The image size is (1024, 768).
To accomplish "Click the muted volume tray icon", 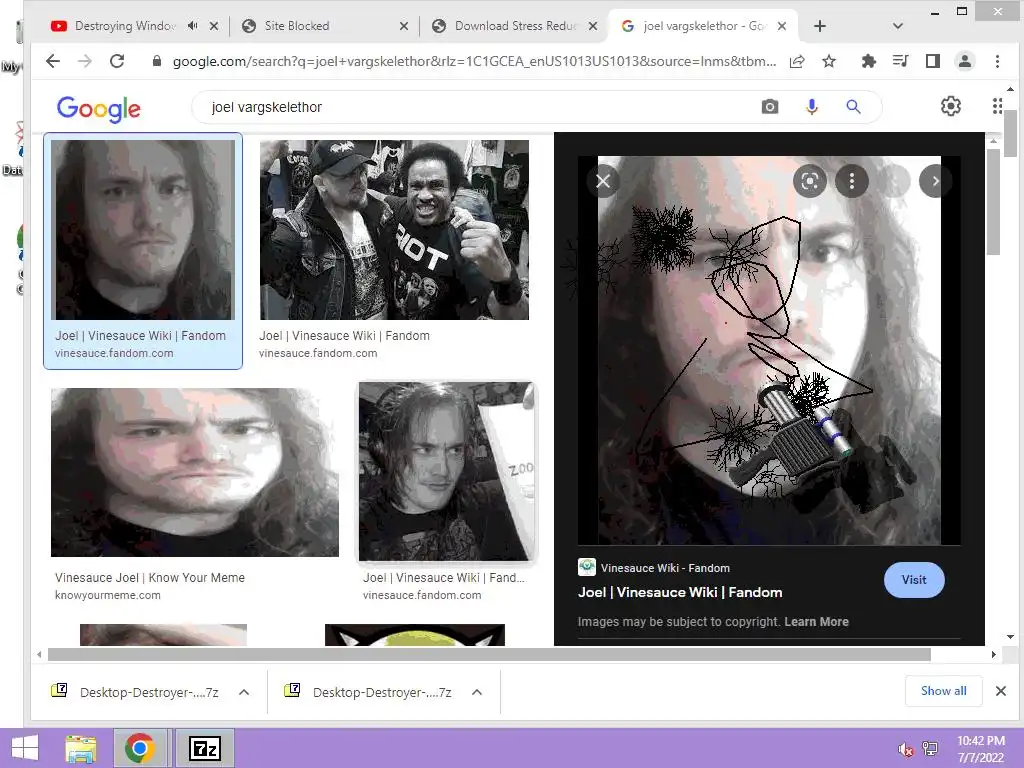I will [906, 750].
